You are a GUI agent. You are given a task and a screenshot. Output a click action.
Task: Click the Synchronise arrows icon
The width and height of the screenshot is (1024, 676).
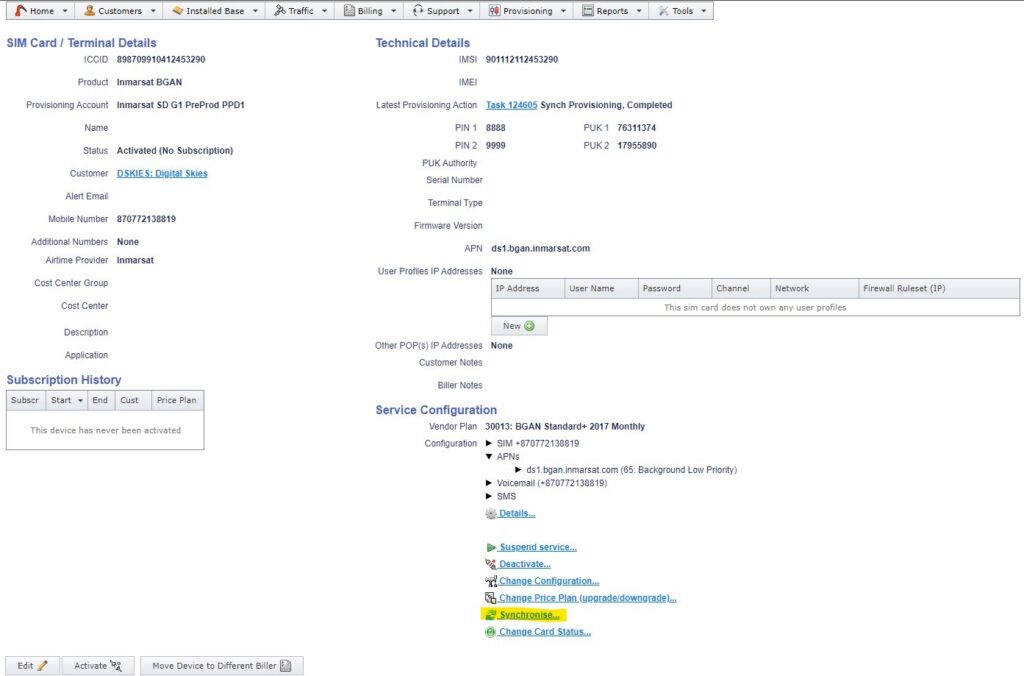(490, 615)
